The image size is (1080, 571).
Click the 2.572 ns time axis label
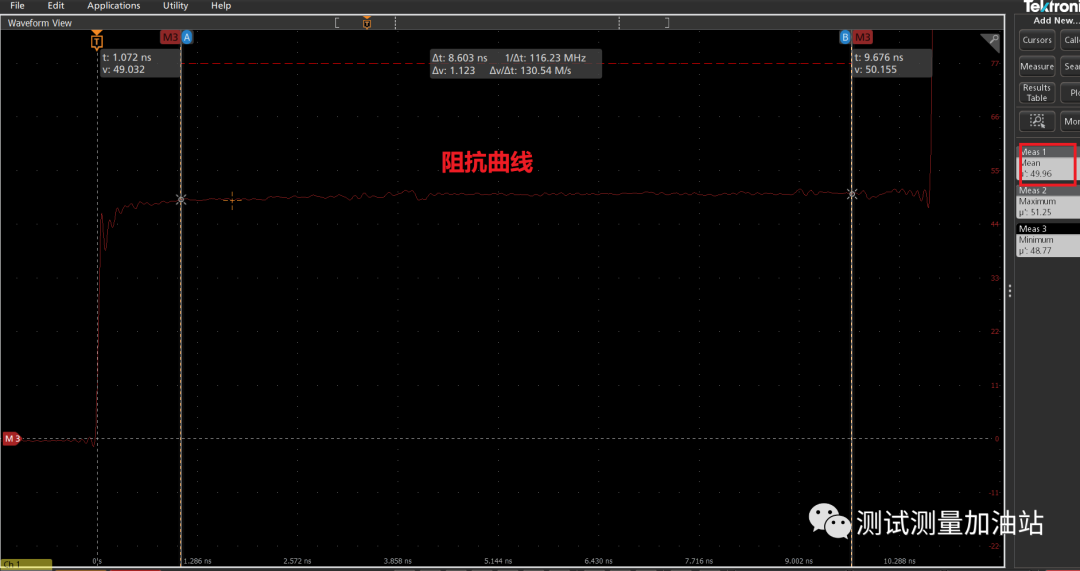(298, 561)
